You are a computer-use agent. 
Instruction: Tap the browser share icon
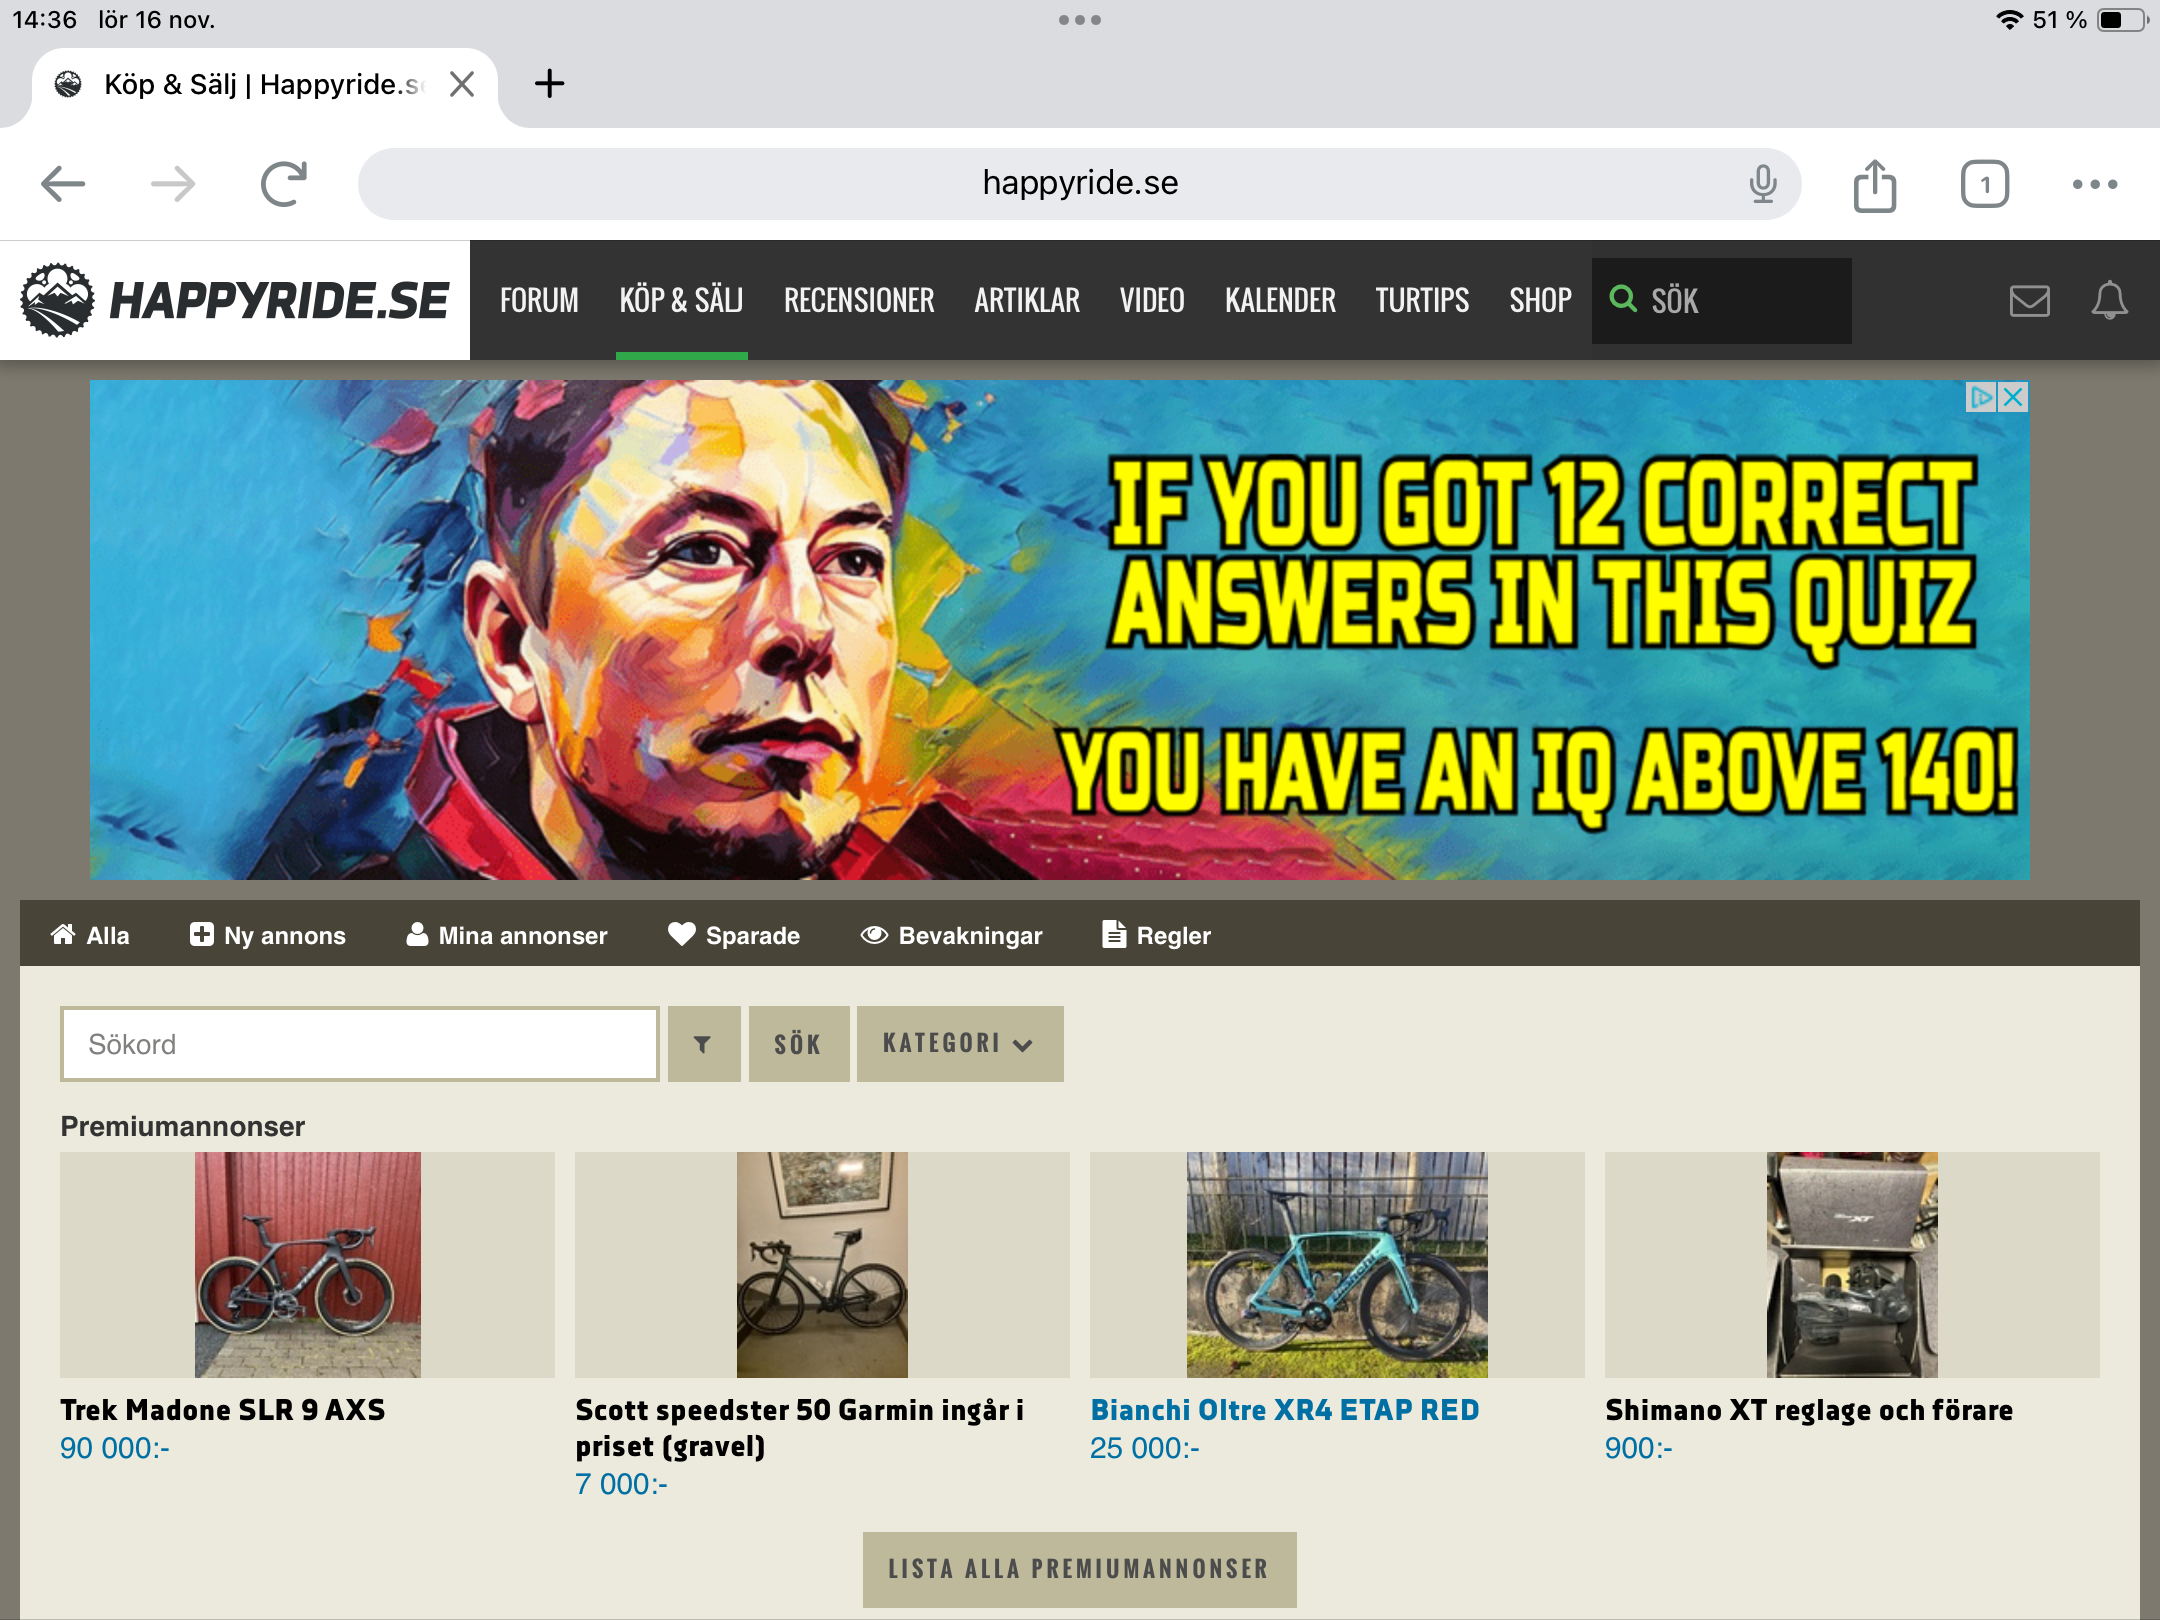(x=1874, y=185)
